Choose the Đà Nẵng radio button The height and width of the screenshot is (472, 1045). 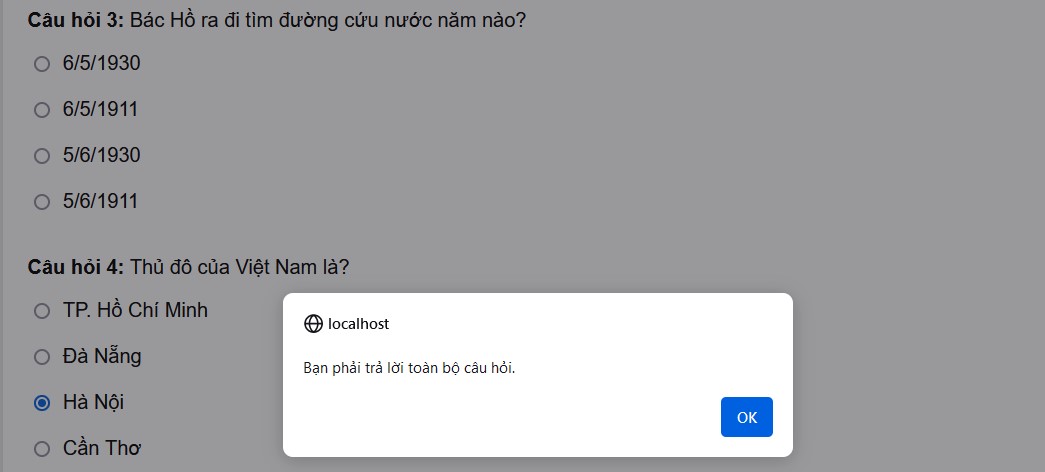click(x=42, y=357)
